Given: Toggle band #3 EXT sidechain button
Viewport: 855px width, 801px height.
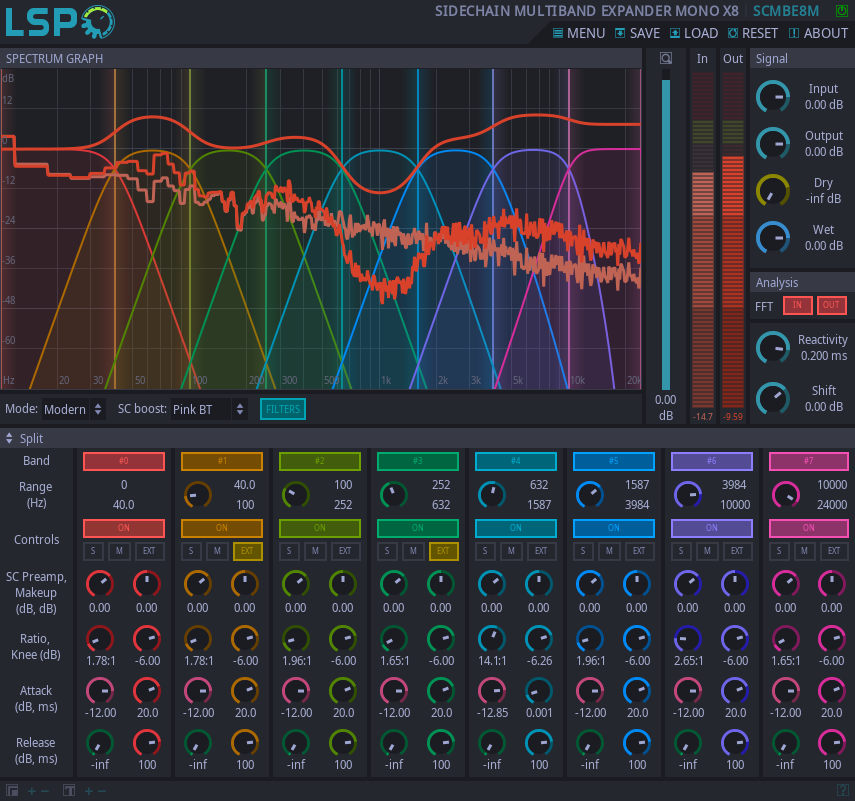Looking at the screenshot, I should point(443,551).
